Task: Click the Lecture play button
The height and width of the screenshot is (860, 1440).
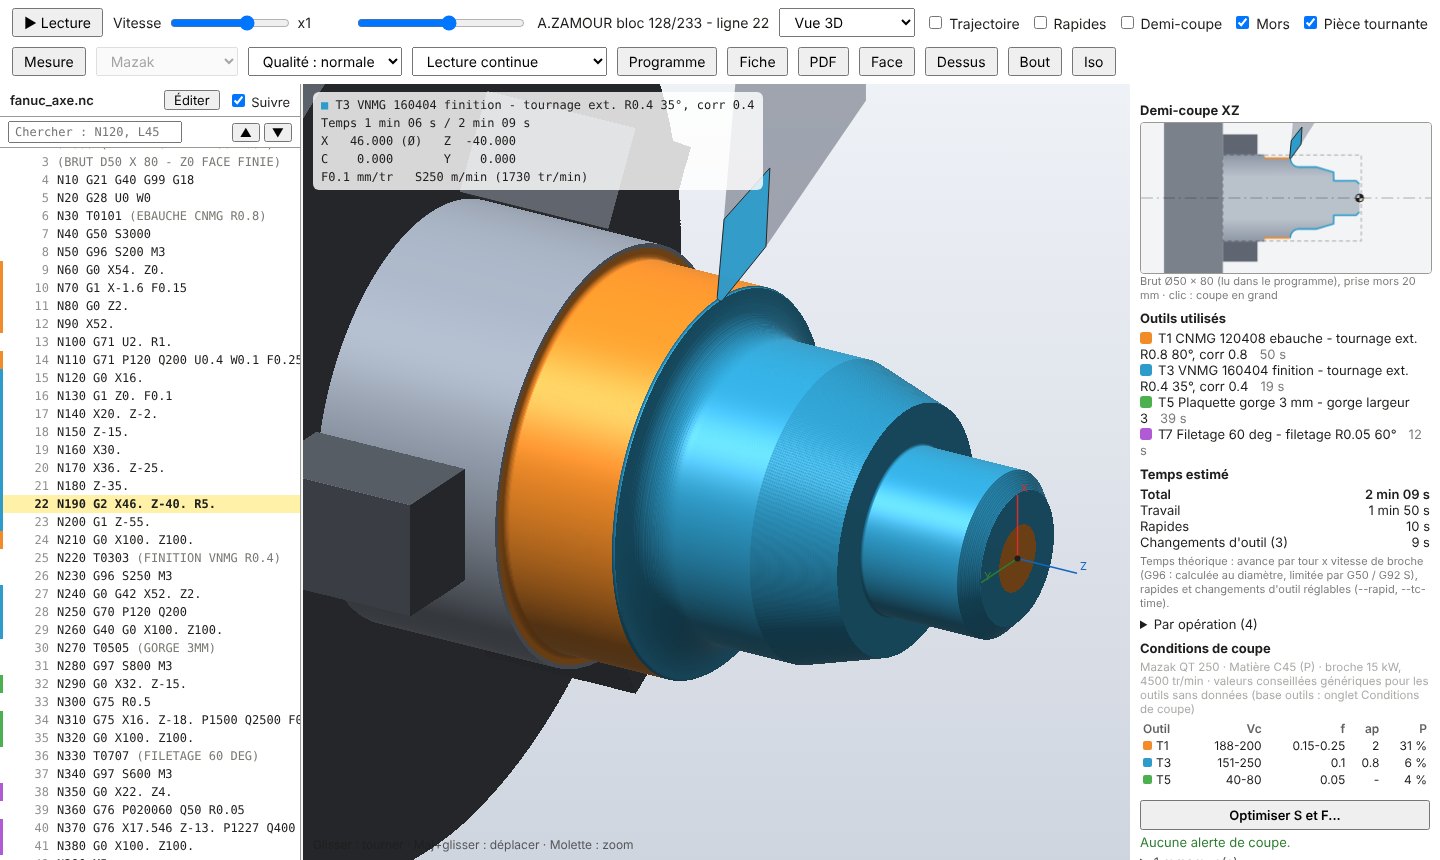Action: (57, 23)
